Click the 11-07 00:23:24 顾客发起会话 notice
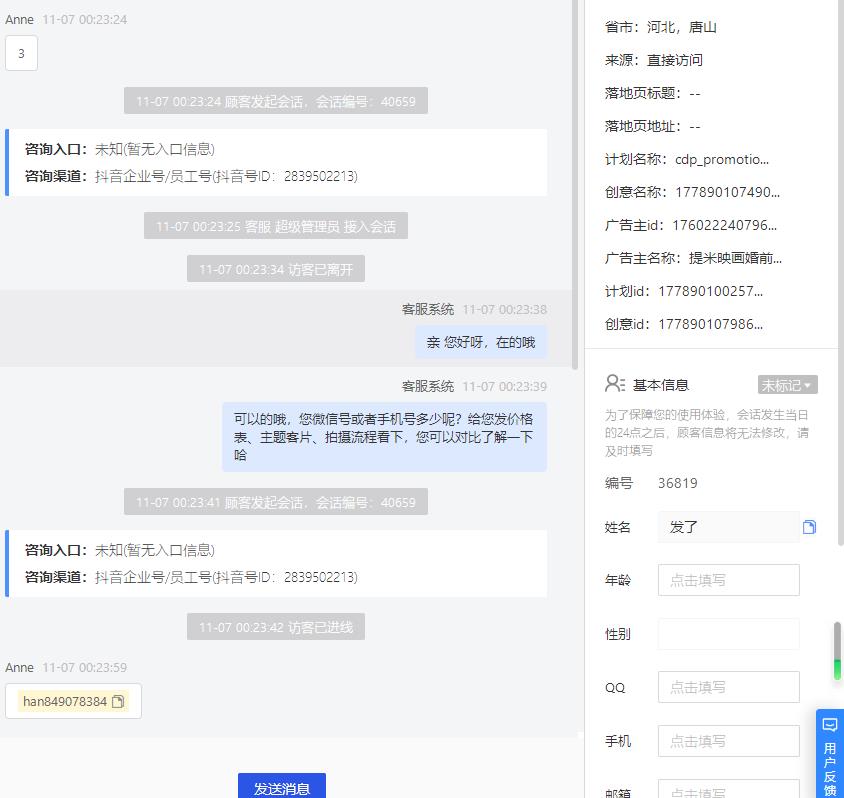 (276, 101)
